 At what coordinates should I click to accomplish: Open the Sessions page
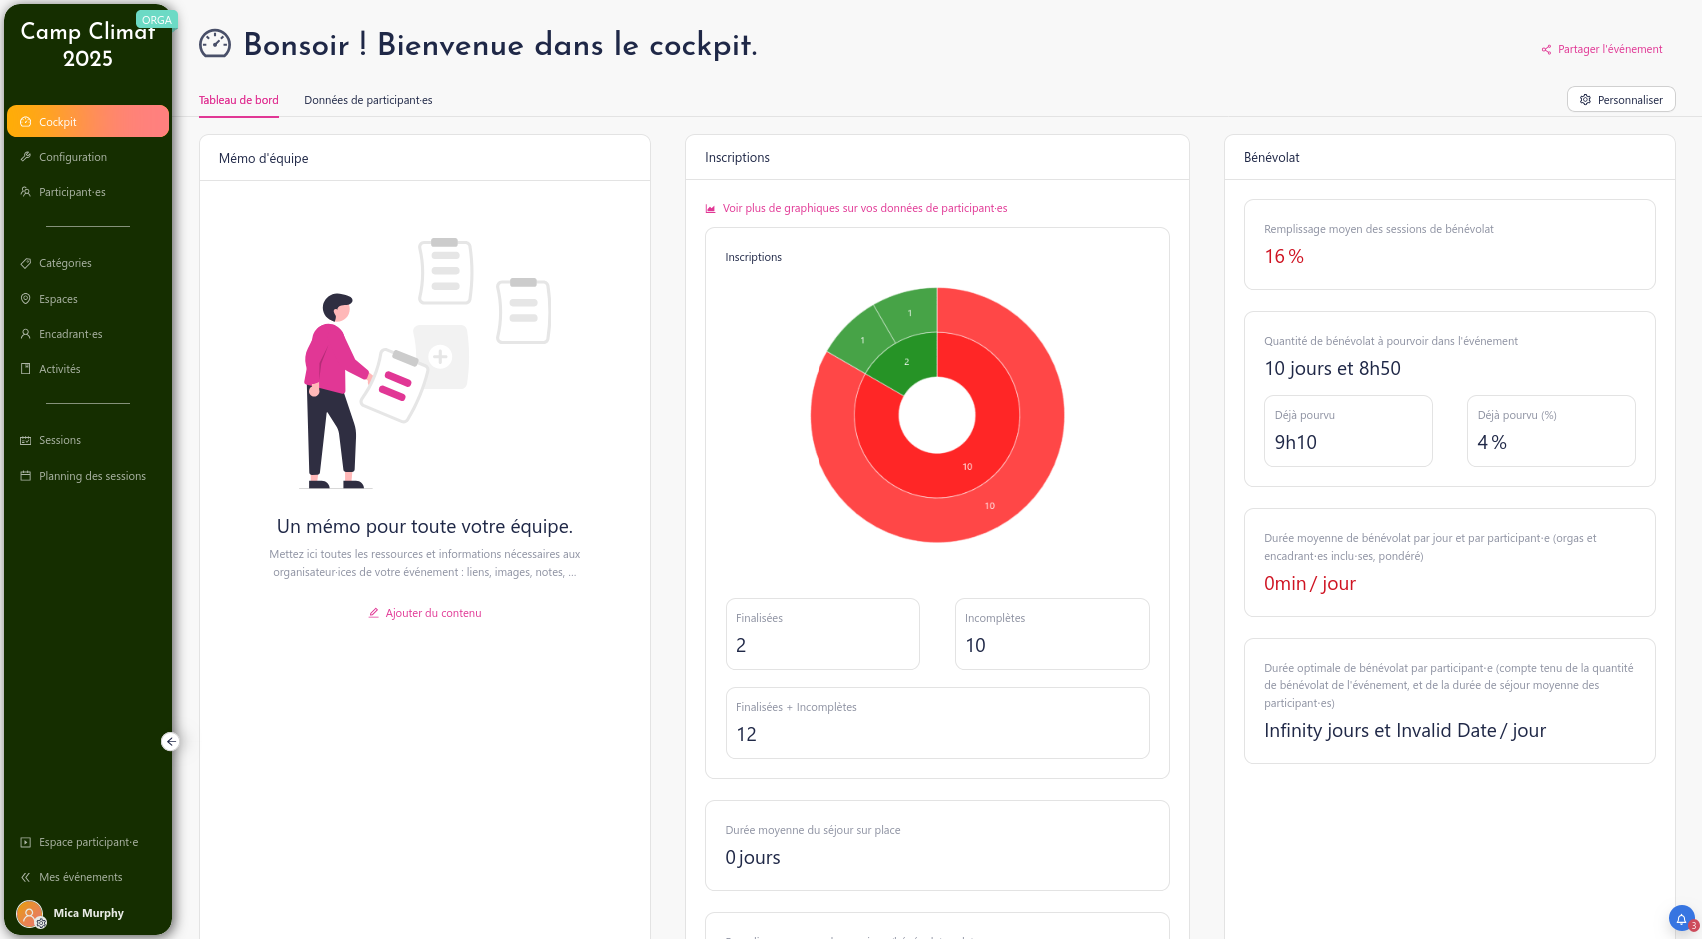point(59,440)
